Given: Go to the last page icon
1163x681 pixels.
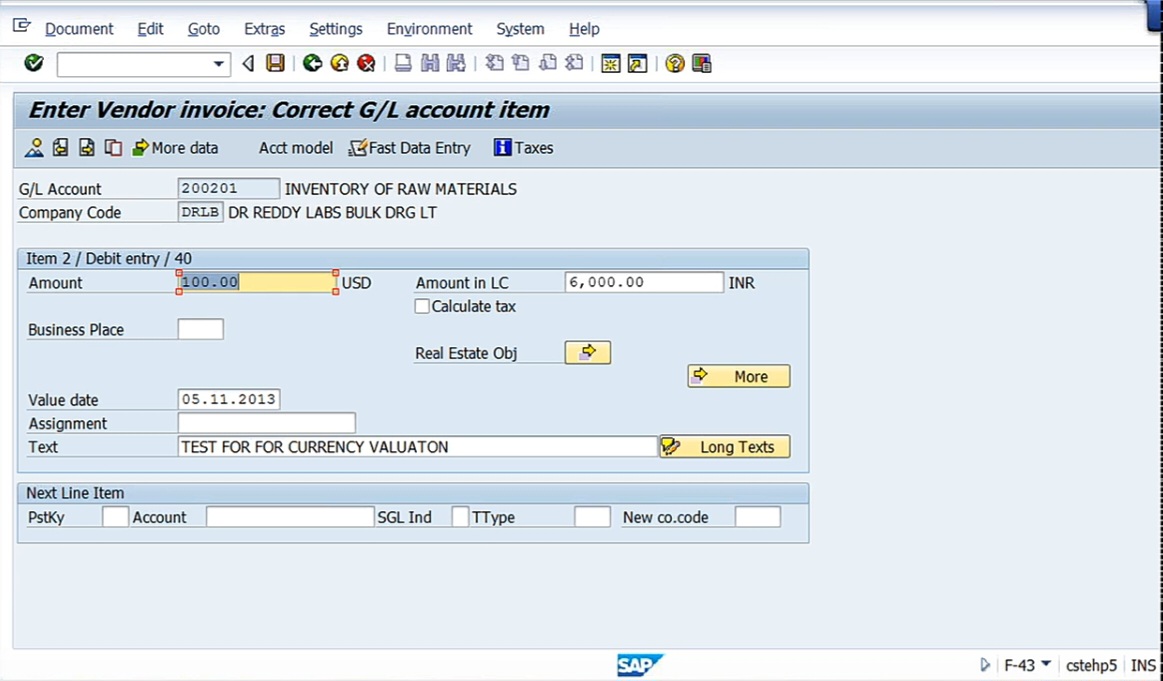Looking at the screenshot, I should (574, 63).
